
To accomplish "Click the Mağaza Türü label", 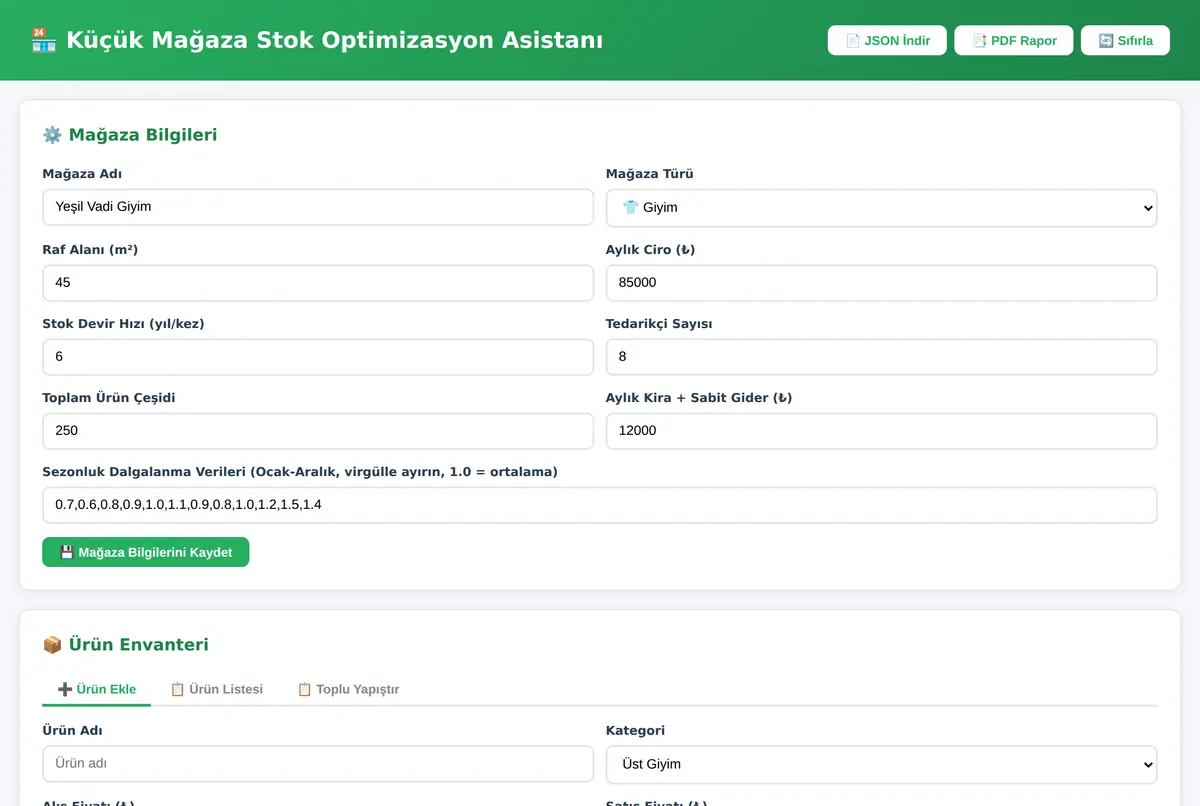I will point(649,174).
